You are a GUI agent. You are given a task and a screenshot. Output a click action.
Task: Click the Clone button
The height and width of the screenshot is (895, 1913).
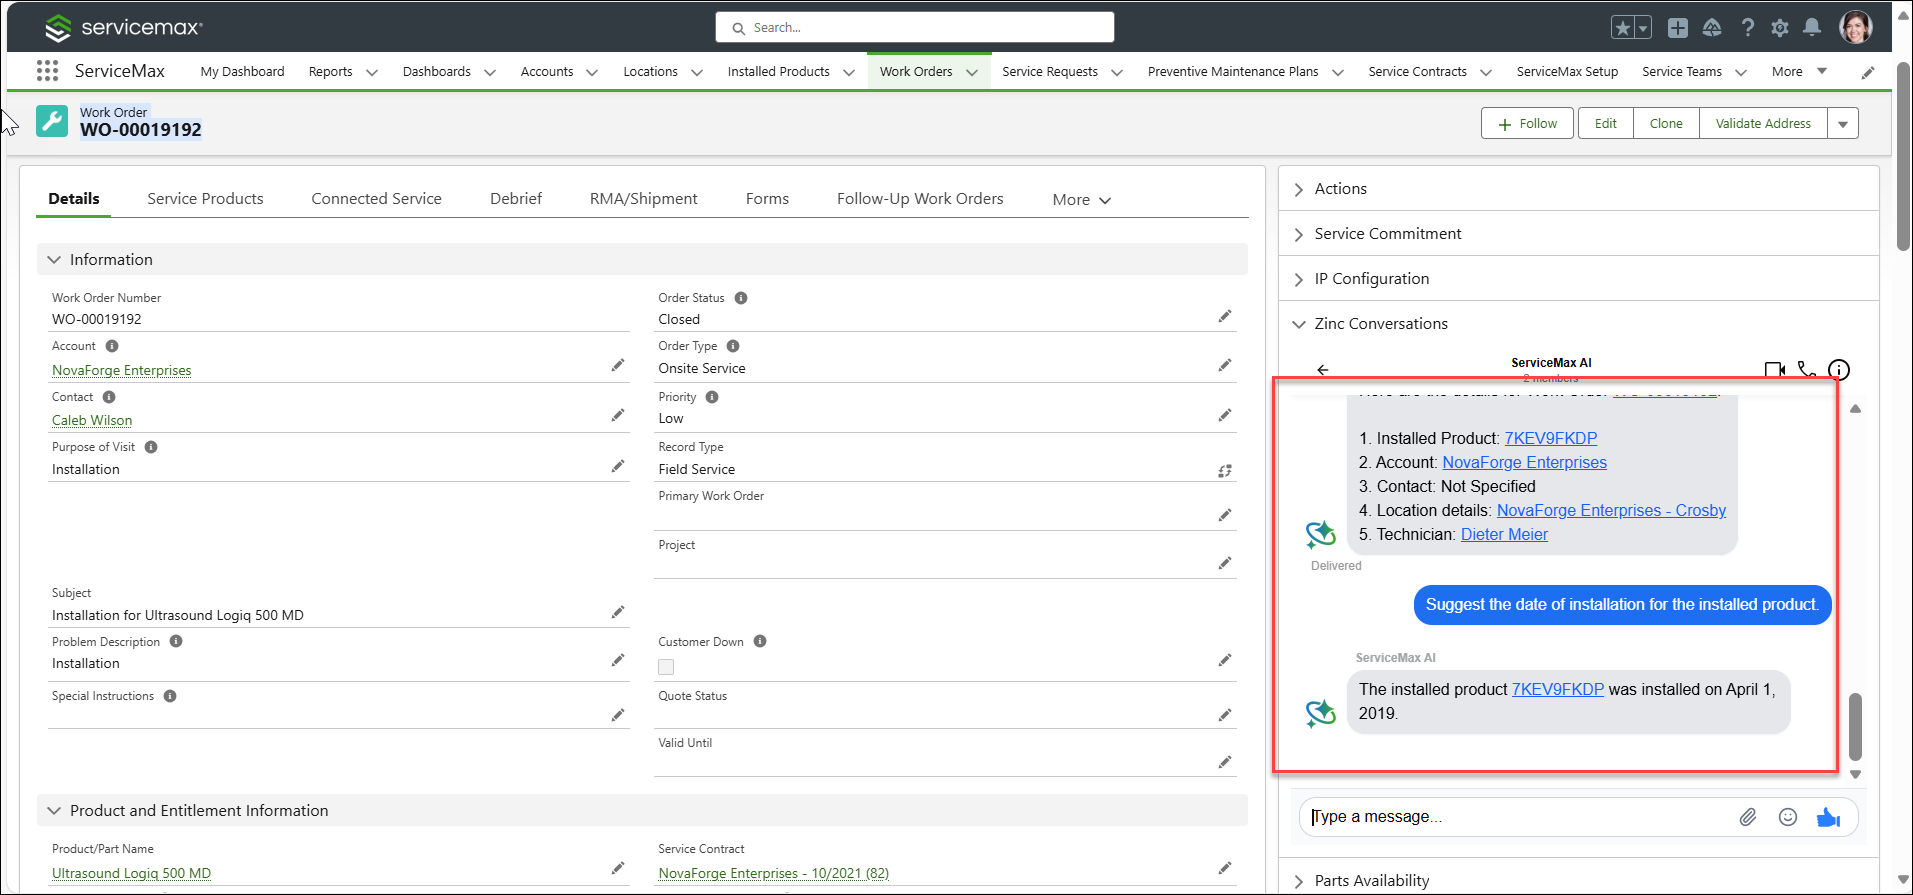pyautogui.click(x=1666, y=124)
